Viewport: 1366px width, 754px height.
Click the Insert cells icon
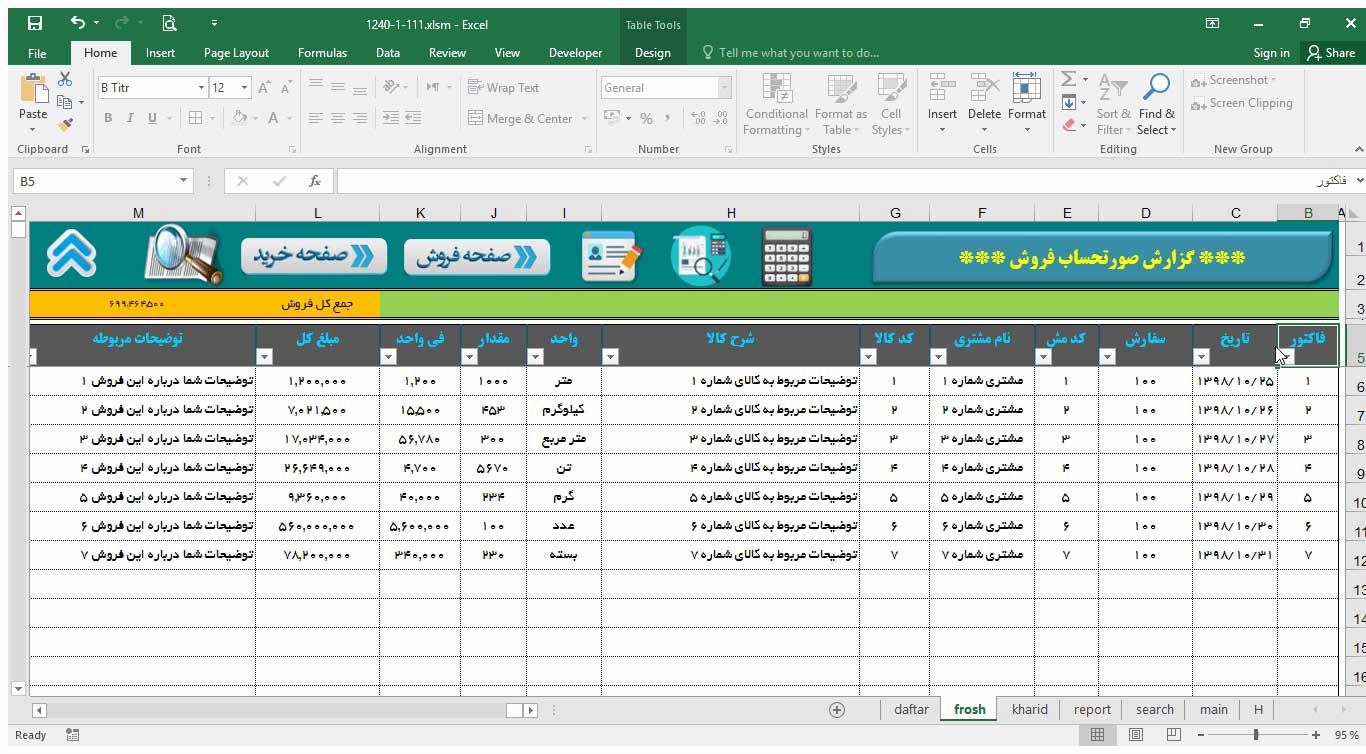tap(942, 90)
